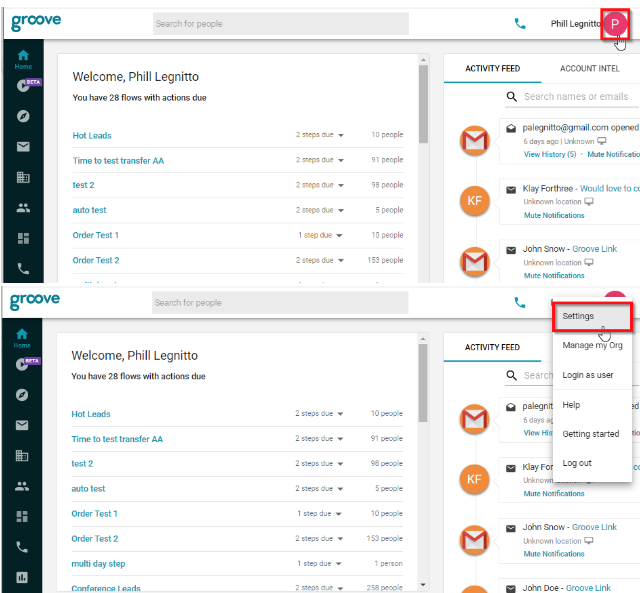640x593 pixels.
Task: Expand multi day step's step due arrow
Action: pyautogui.click(x=338, y=564)
